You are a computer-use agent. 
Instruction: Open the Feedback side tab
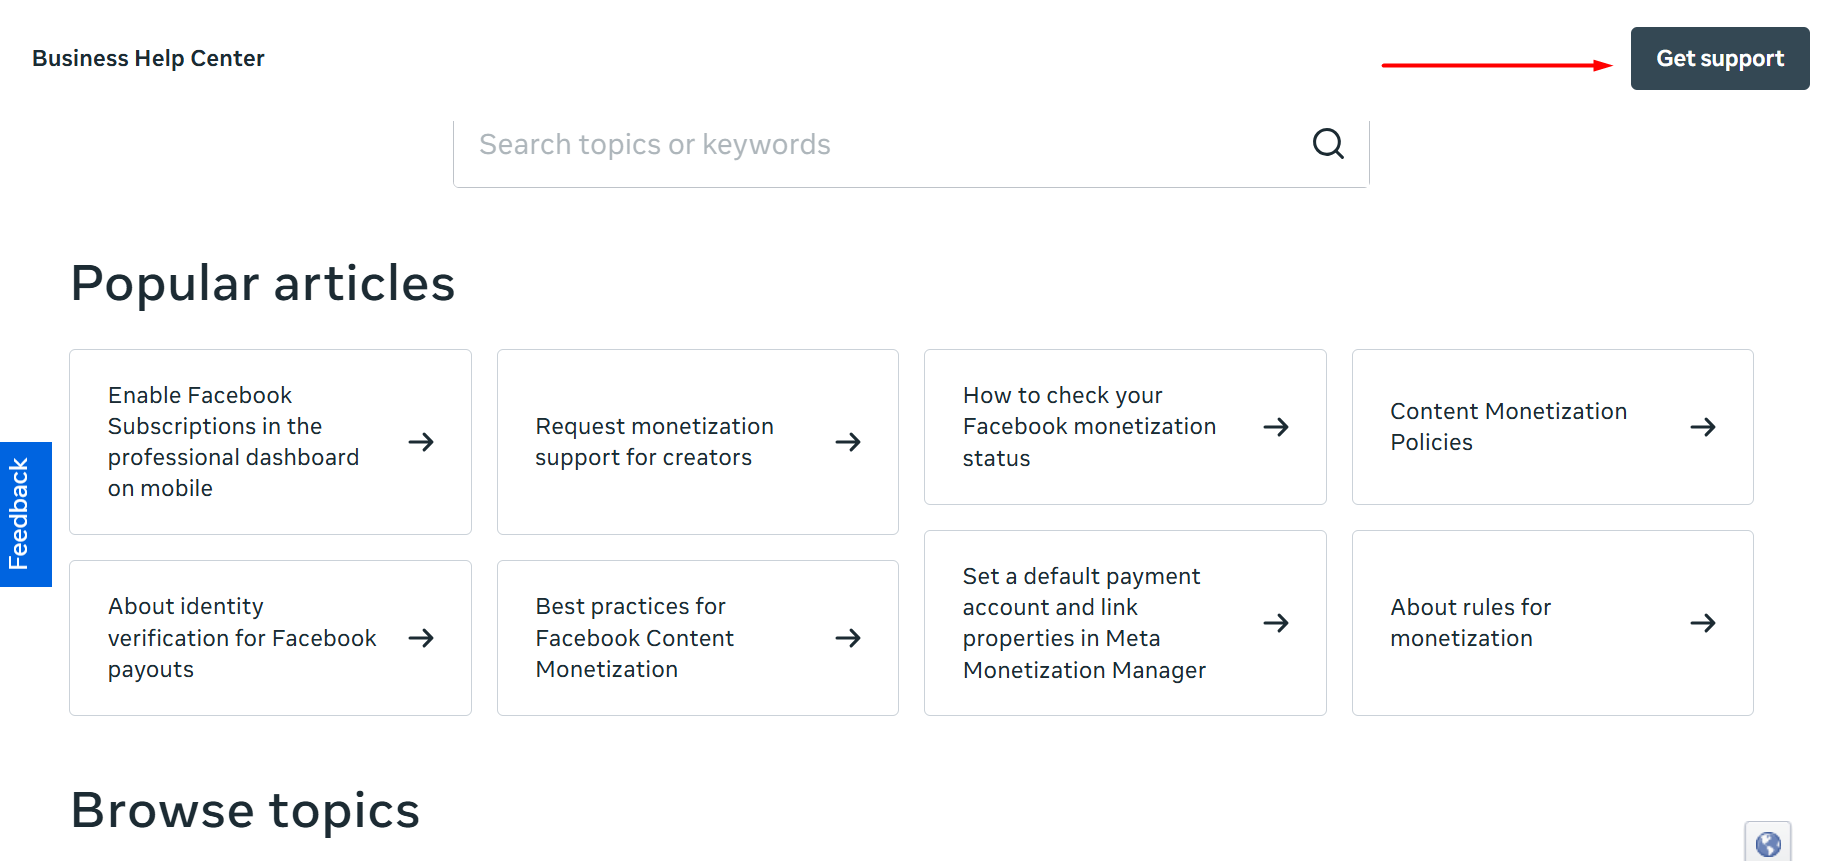(25, 514)
